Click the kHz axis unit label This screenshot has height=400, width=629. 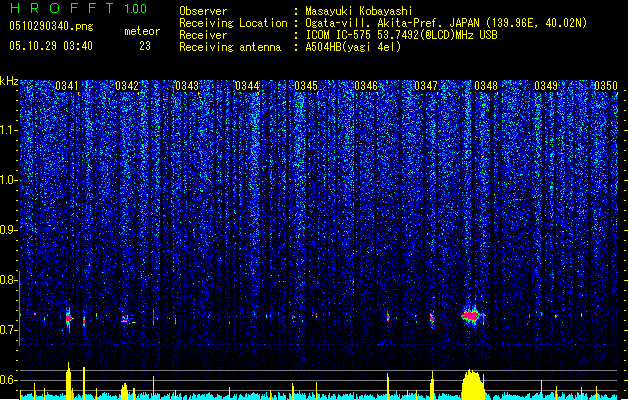pos(9,81)
